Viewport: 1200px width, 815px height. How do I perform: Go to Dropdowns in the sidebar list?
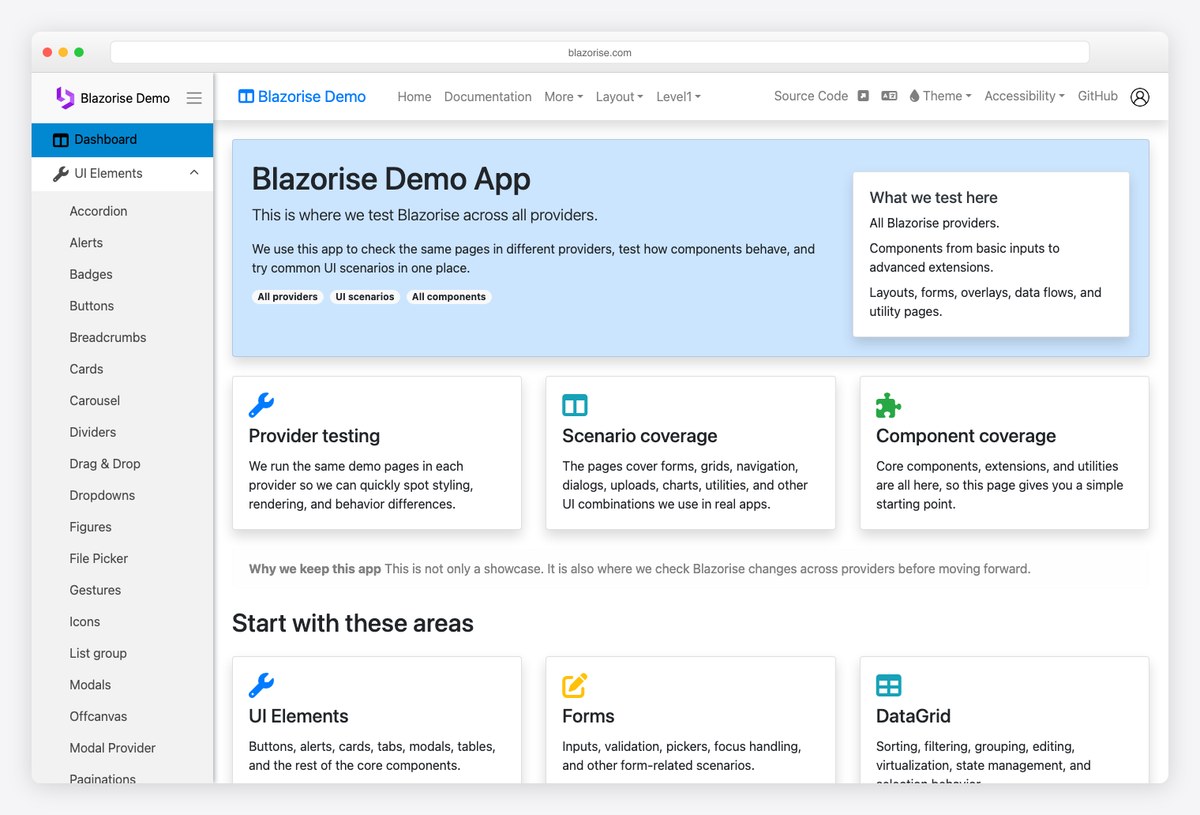pyautogui.click(x=102, y=496)
